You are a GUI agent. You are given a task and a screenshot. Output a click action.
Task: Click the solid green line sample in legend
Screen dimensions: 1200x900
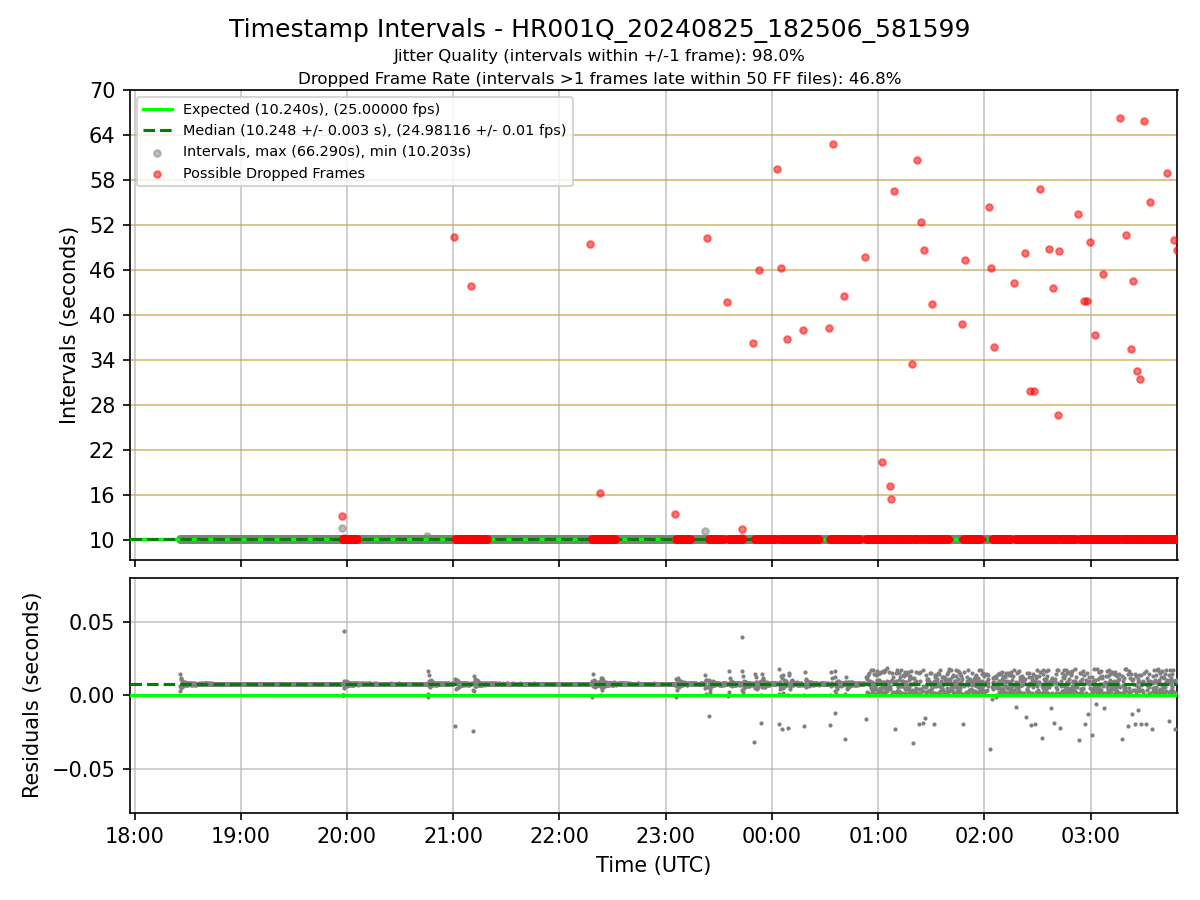(158, 109)
